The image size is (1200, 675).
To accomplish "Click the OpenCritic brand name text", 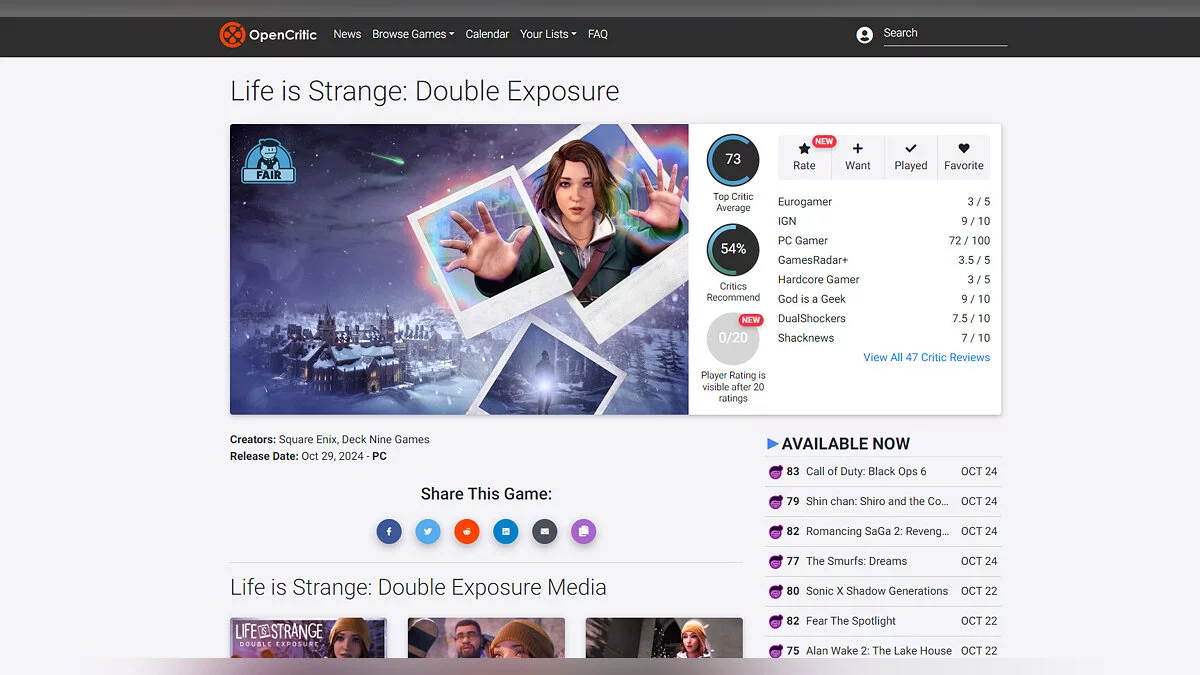I will (x=283, y=35).
